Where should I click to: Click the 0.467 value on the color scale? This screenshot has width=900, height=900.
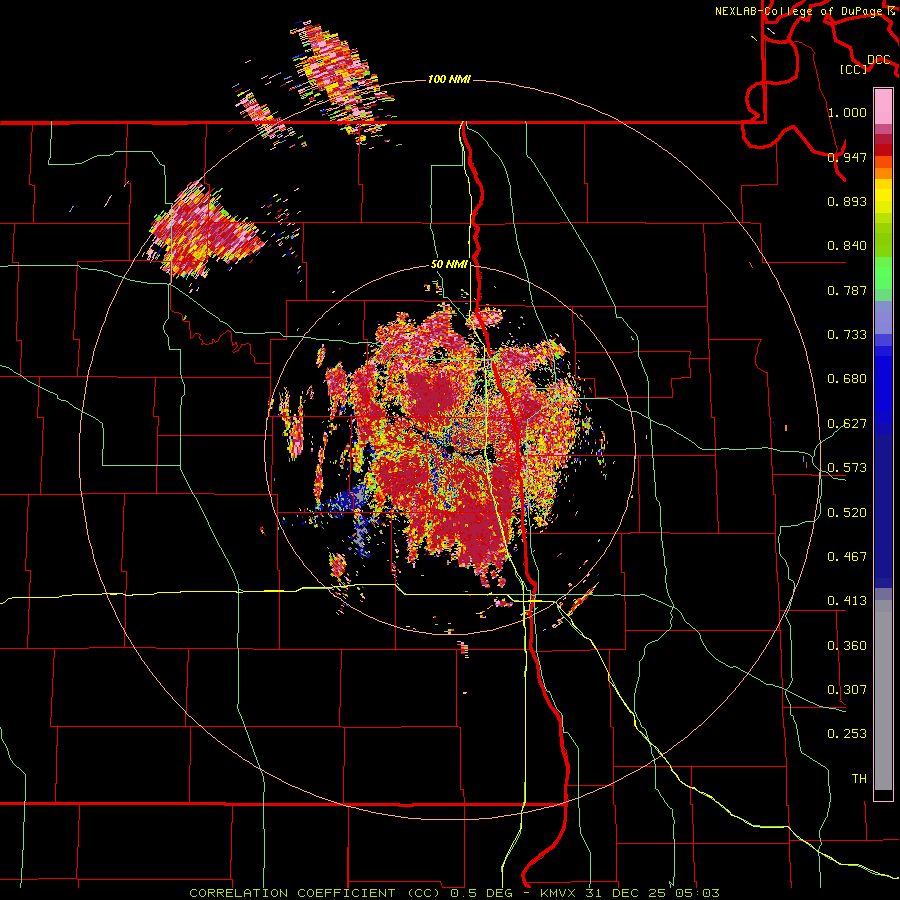click(847, 557)
